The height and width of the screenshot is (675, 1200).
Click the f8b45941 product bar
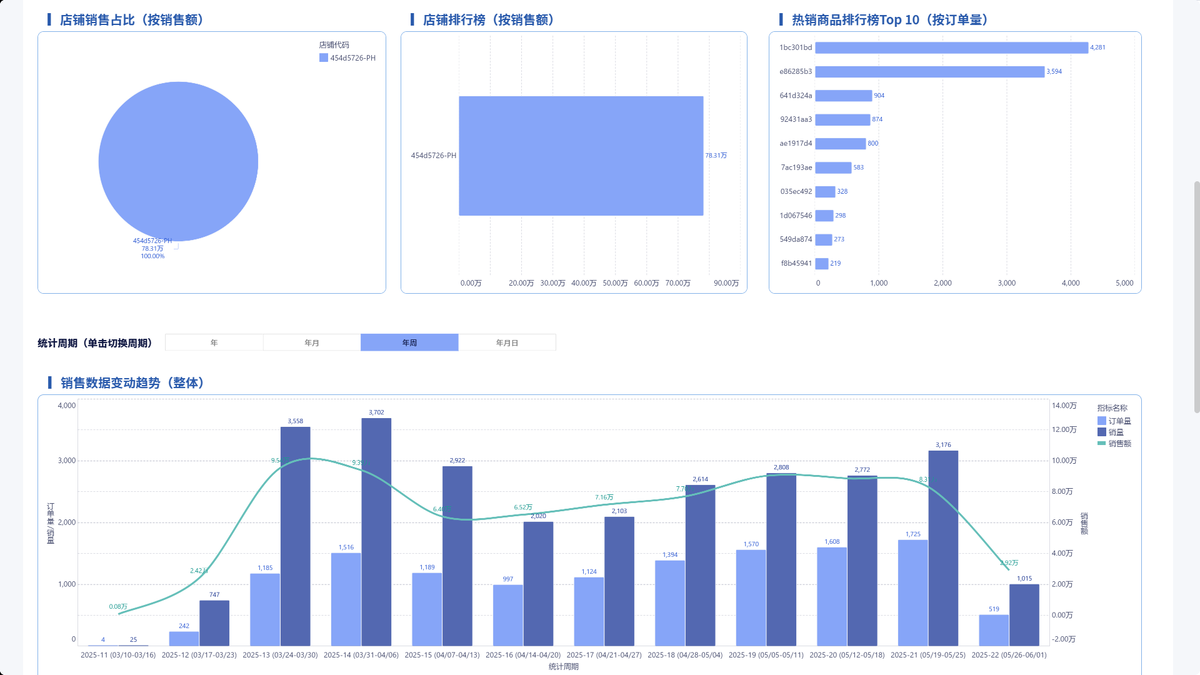(822, 263)
